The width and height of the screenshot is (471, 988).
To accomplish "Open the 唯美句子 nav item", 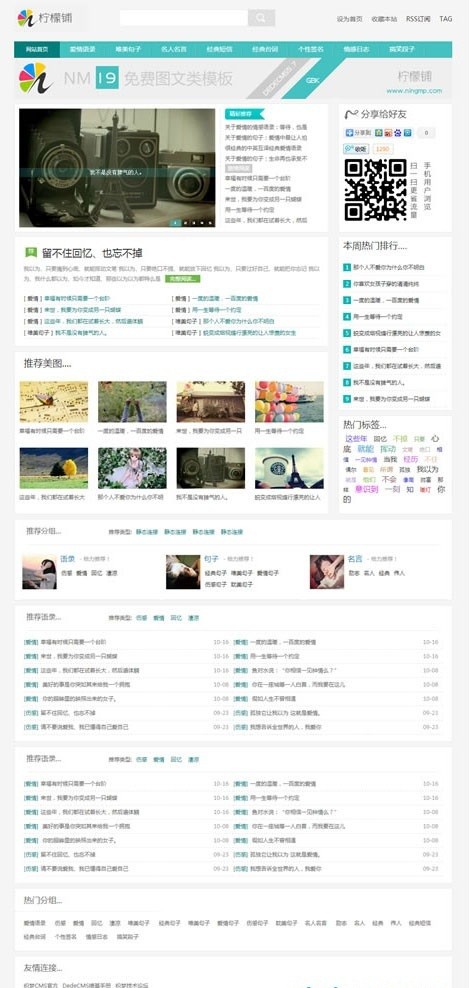I will [128, 49].
